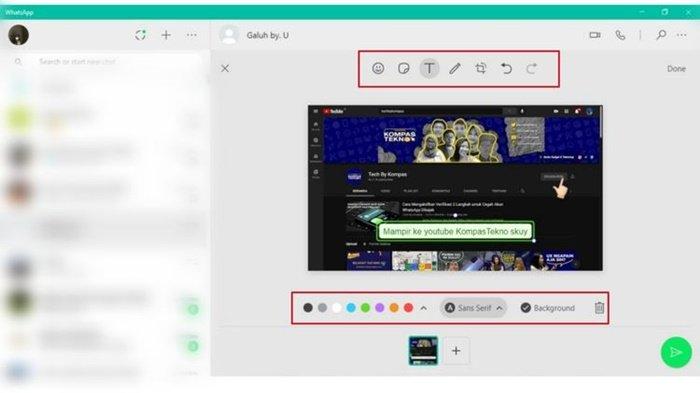Close the image editor with X
Viewport: 700px width, 393px height.
tap(225, 68)
